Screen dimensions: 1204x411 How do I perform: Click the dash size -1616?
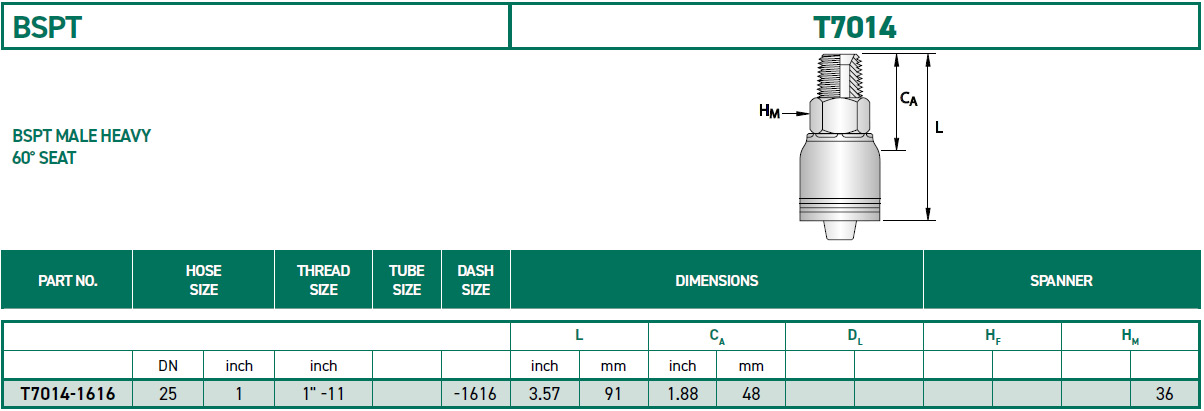(475, 394)
